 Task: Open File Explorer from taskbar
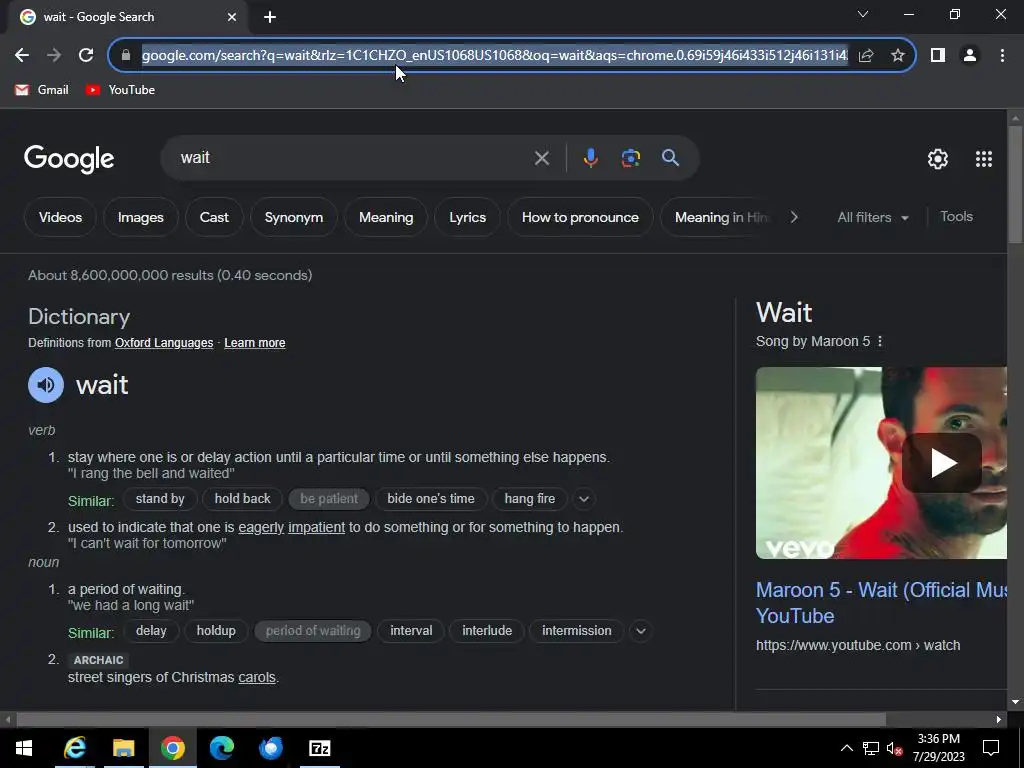(x=123, y=748)
